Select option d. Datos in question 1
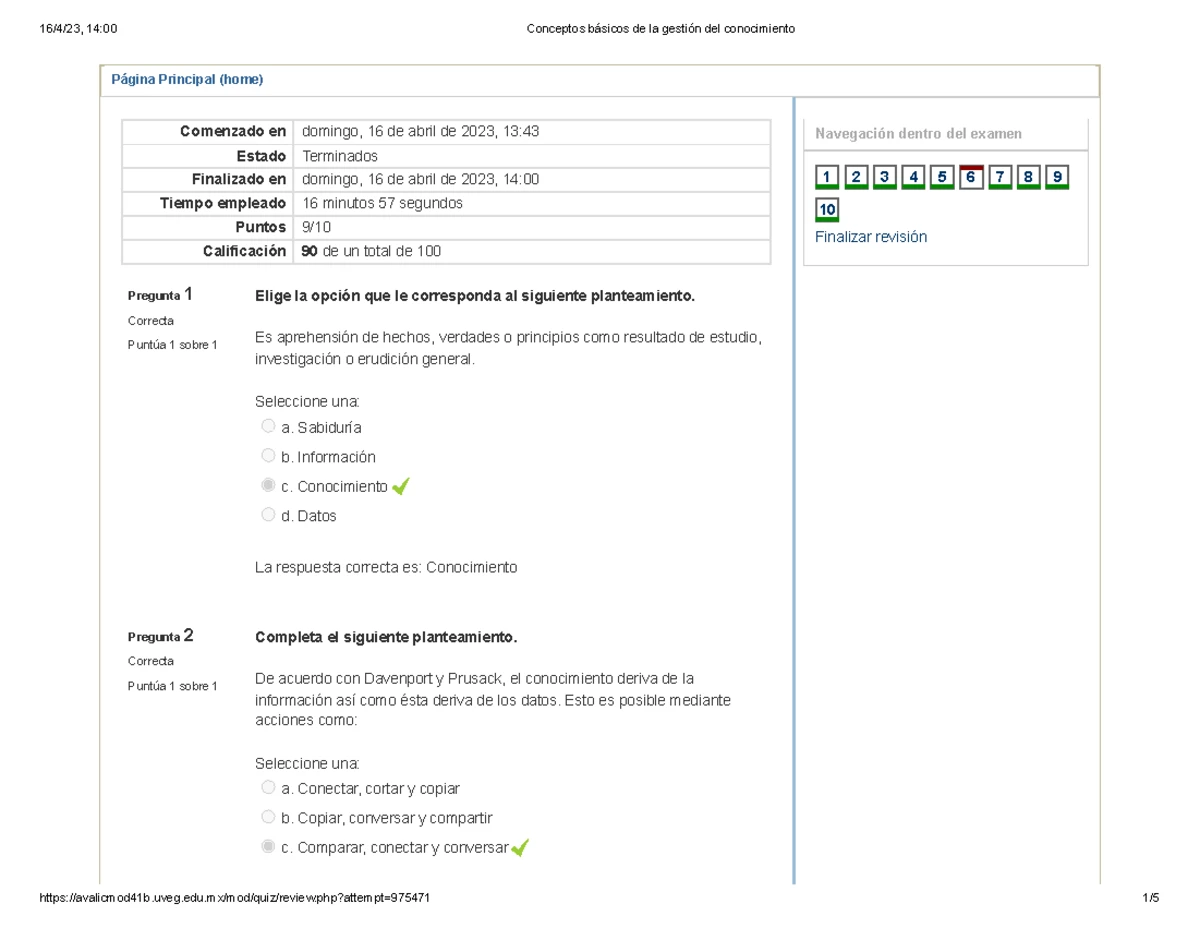Viewport: 1200px width, 928px height. 267,514
